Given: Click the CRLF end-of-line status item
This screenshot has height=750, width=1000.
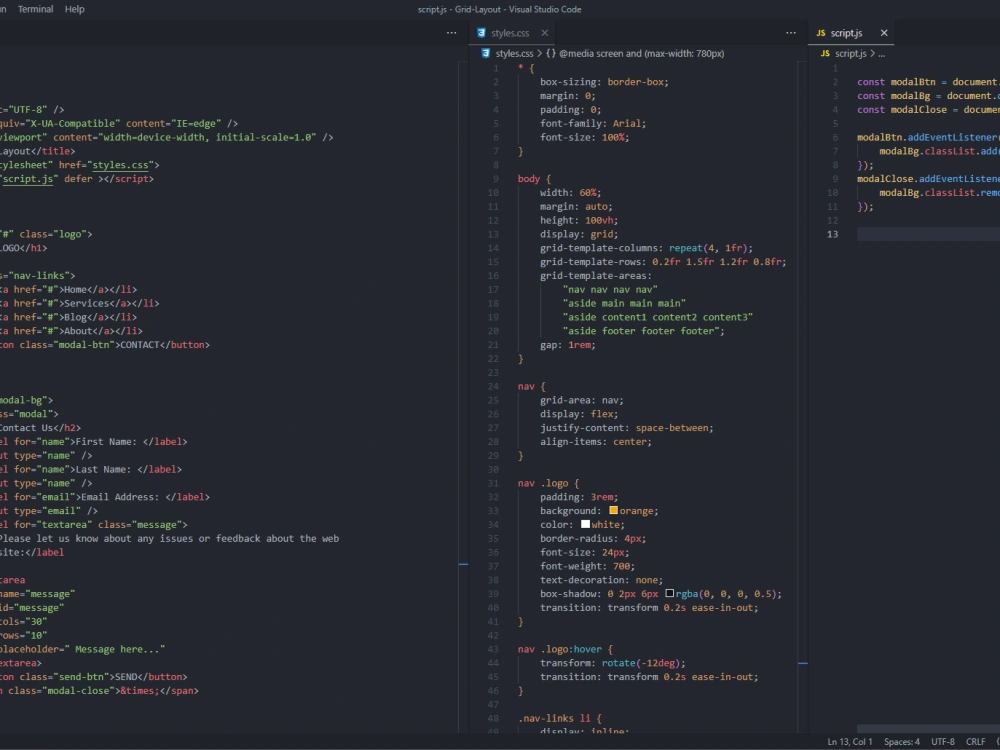Looking at the screenshot, I should point(975,742).
